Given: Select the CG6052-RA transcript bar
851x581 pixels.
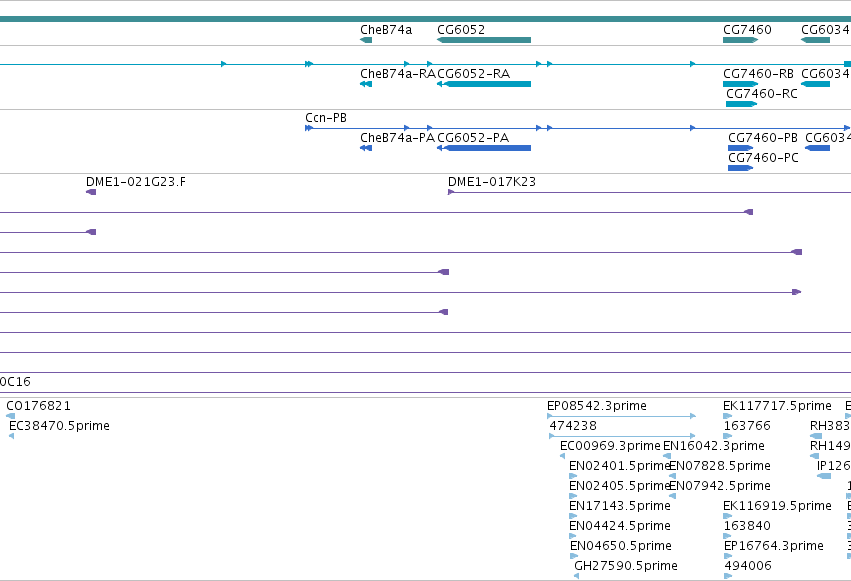Looking at the screenshot, I should (484, 84).
